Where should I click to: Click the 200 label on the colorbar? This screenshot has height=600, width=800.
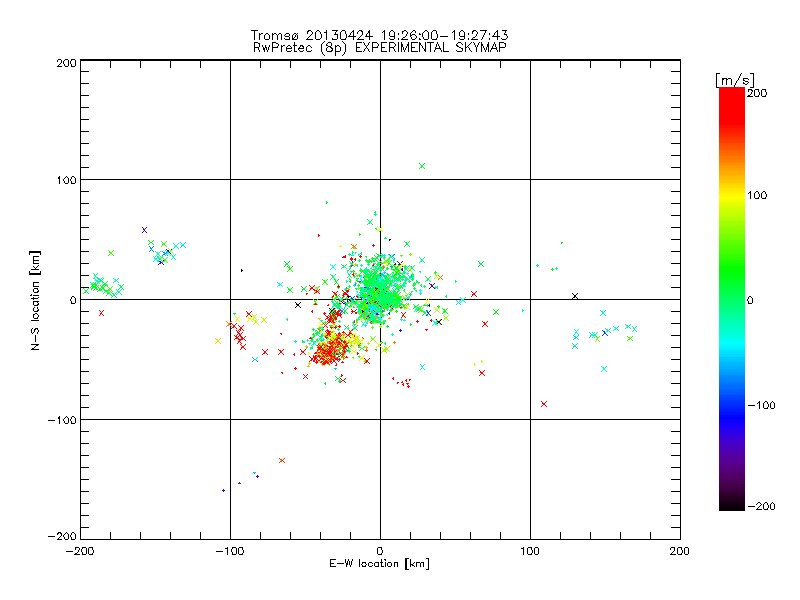[x=757, y=93]
